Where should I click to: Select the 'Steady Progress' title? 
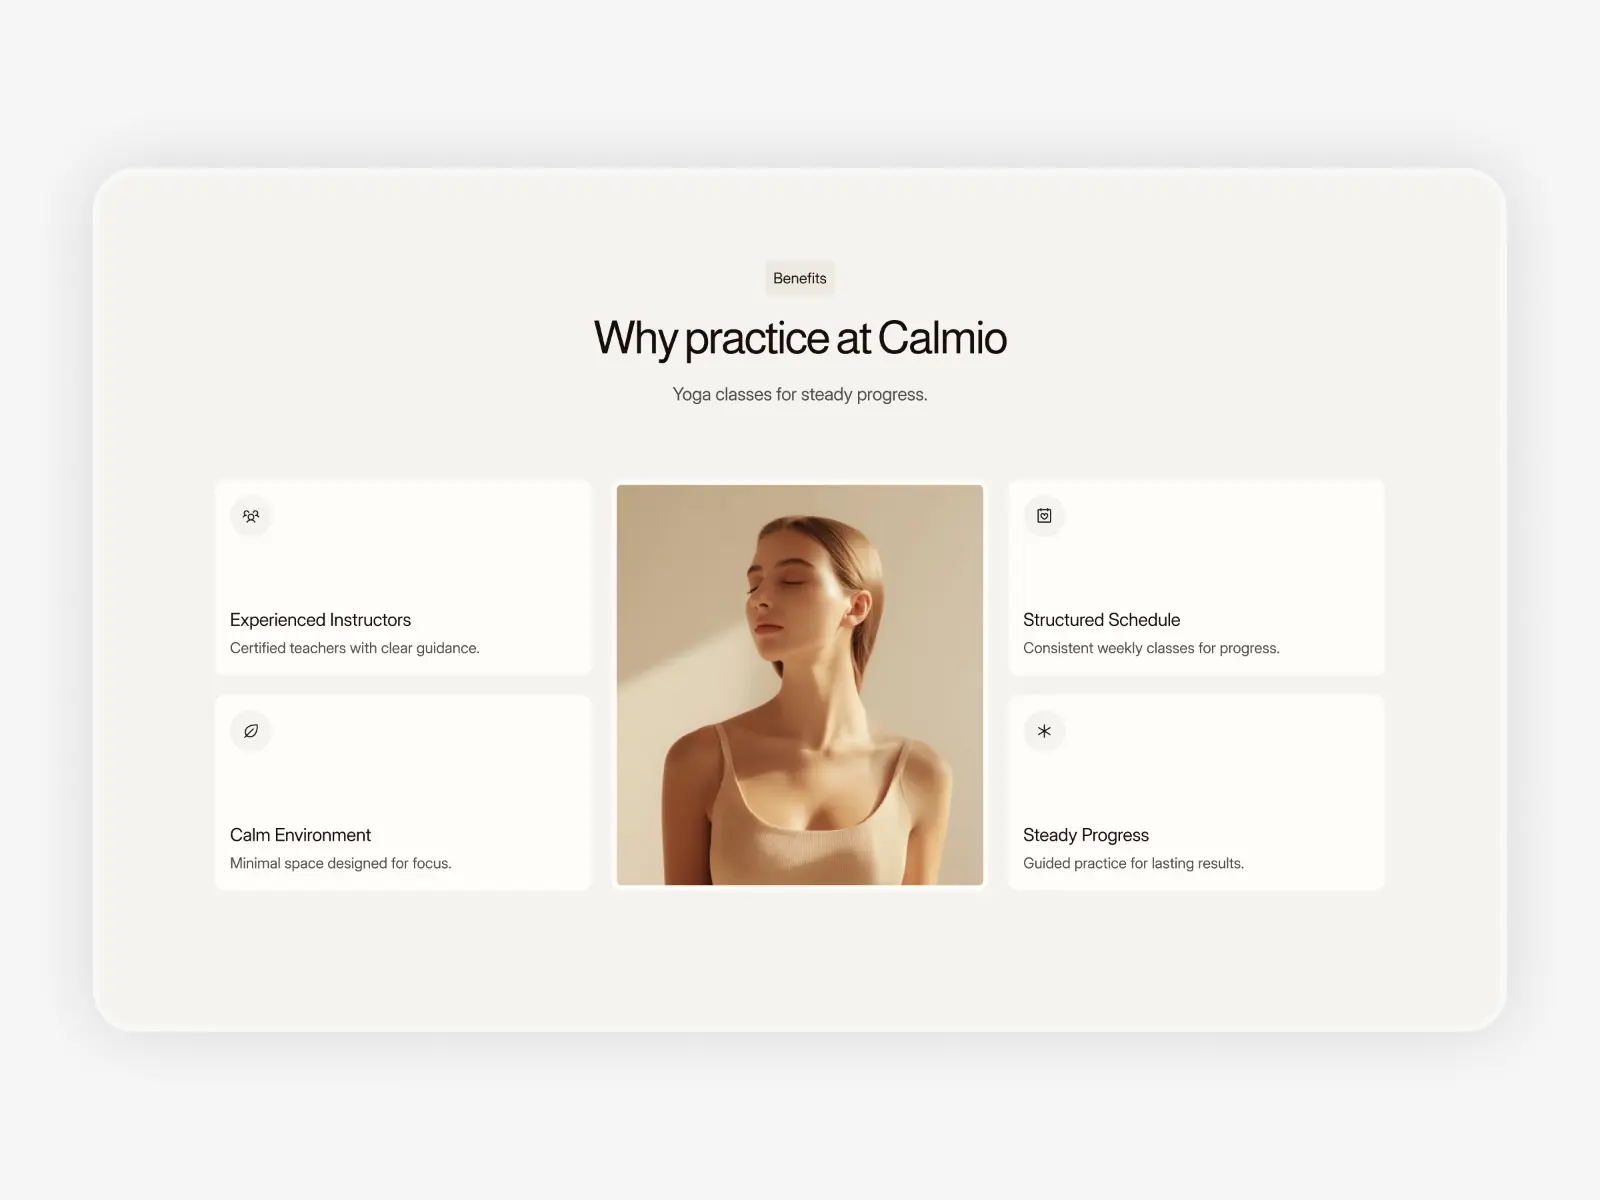pyautogui.click(x=1086, y=835)
